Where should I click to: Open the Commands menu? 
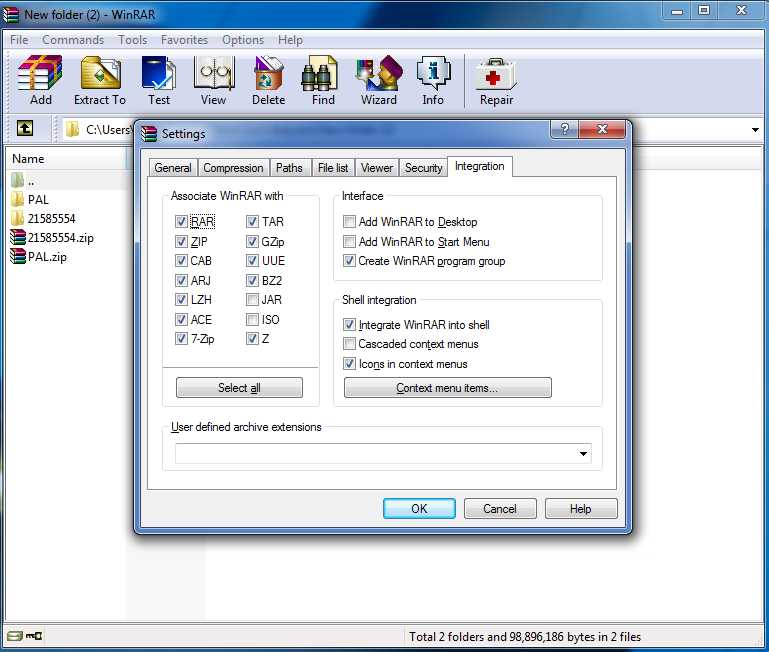(73, 40)
